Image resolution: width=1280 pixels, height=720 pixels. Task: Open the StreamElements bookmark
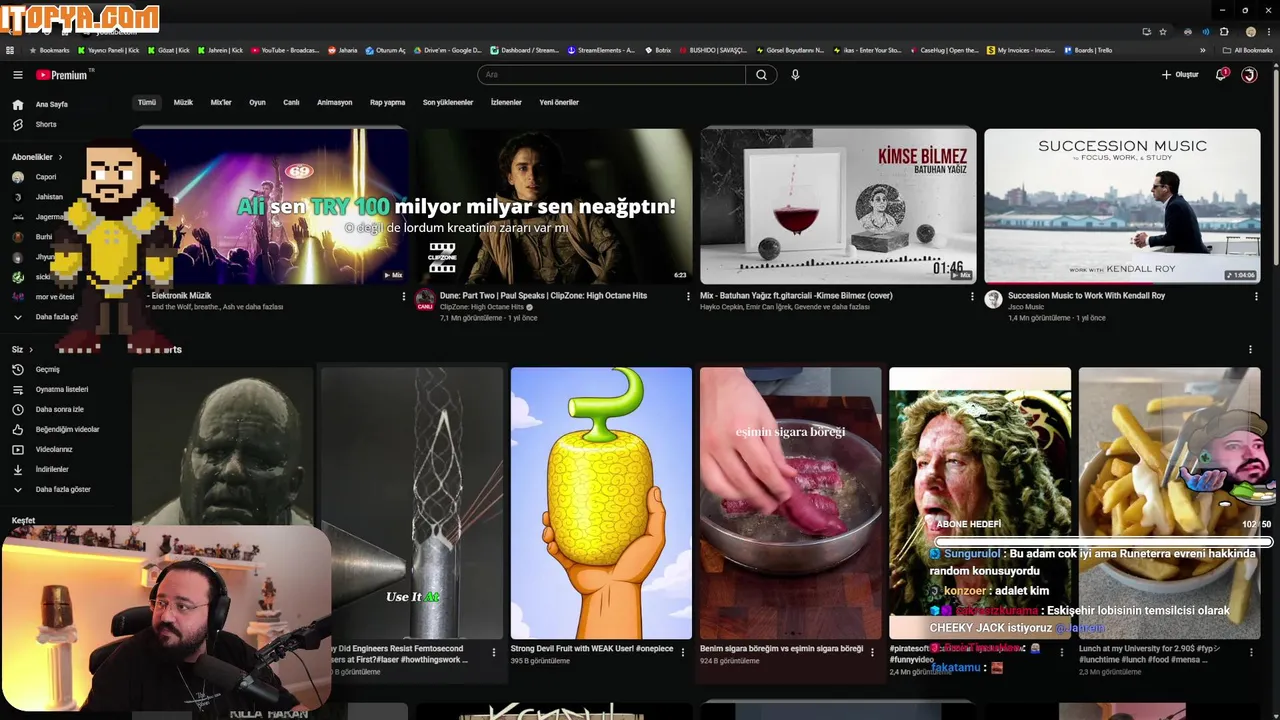[x=601, y=50]
